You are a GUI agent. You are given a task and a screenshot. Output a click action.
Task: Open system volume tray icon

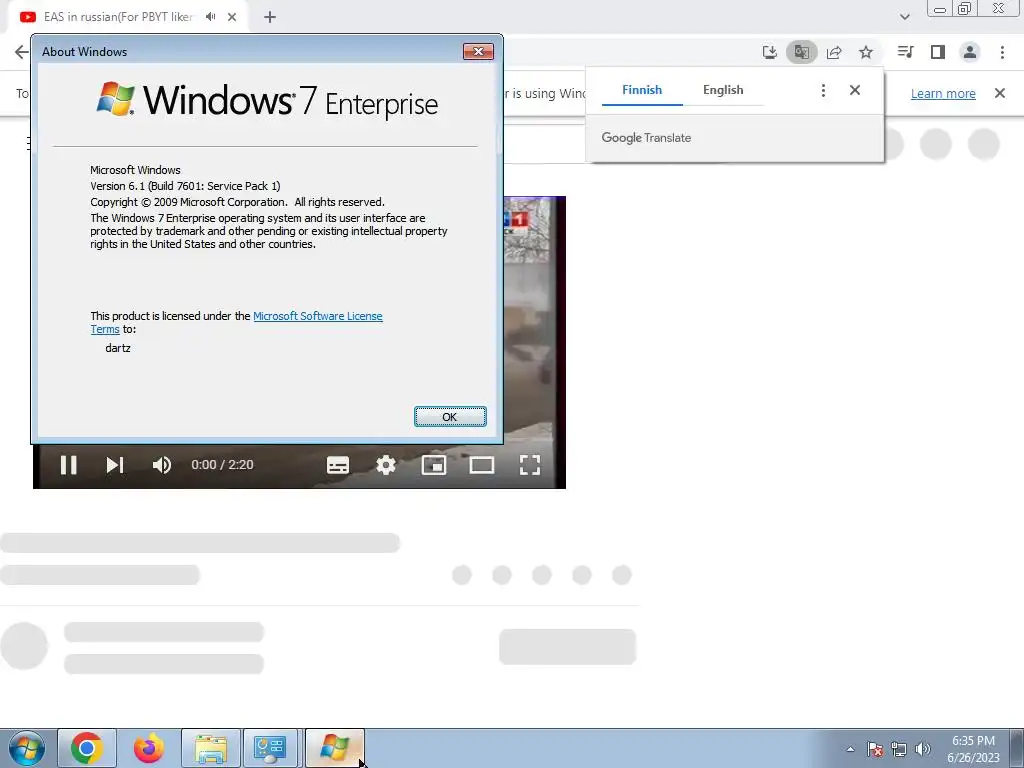point(922,750)
